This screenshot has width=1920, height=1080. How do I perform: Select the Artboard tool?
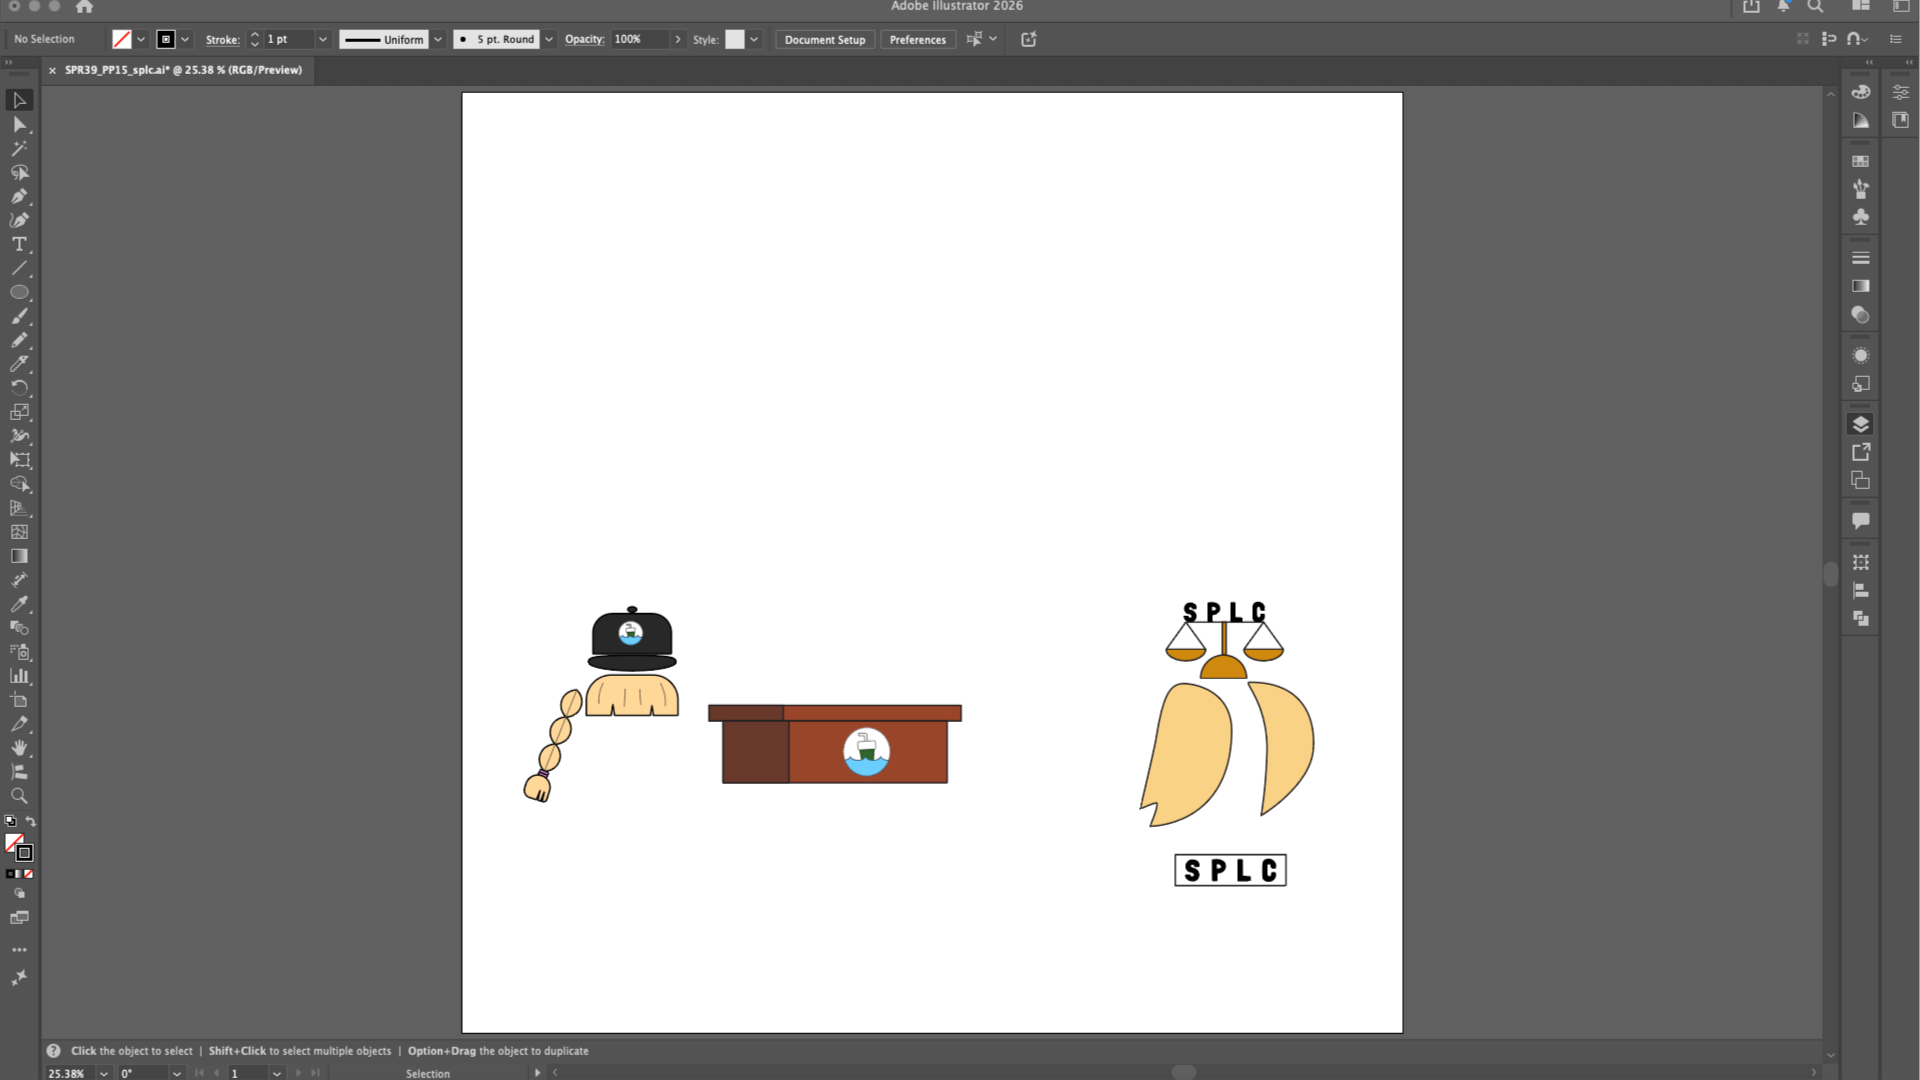(x=19, y=700)
